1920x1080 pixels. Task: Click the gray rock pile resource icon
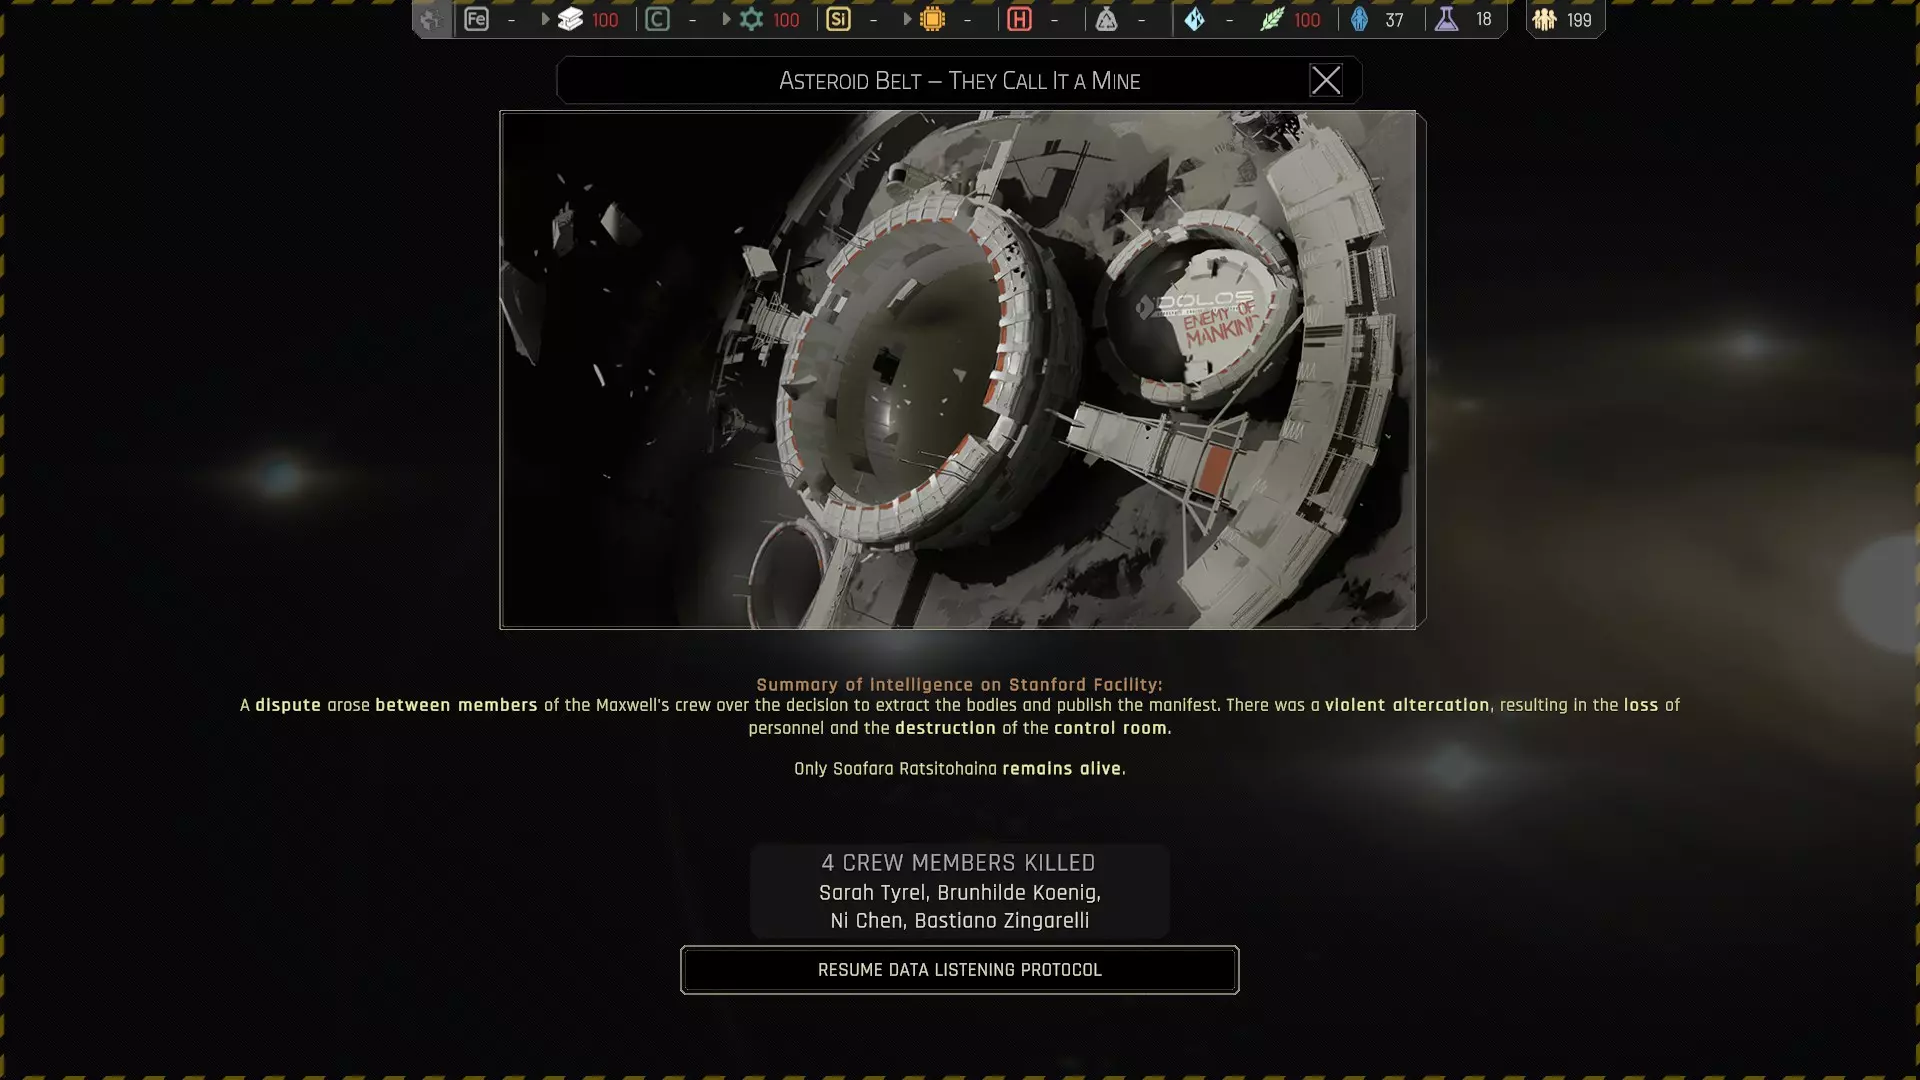tap(1106, 19)
